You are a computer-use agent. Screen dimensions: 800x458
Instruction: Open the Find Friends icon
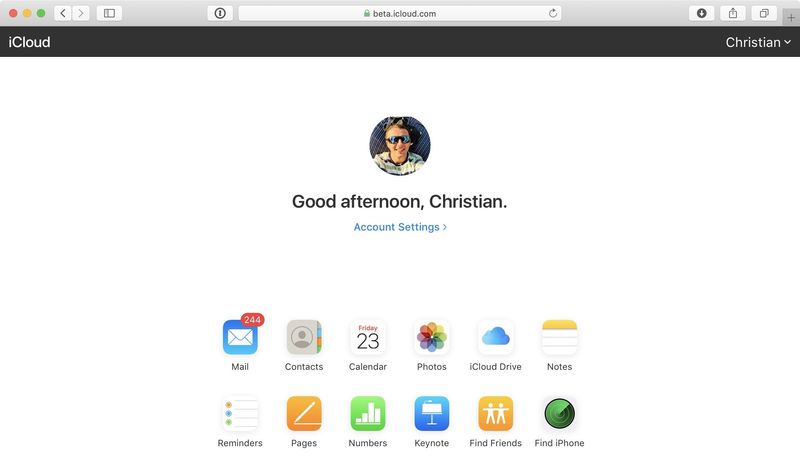(495, 414)
